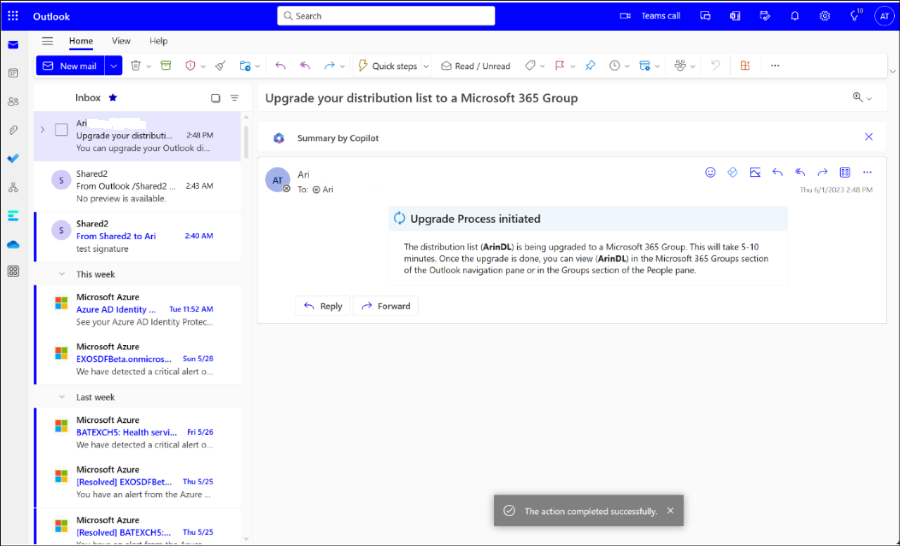The image size is (900, 546).
Task: Open More apps grid in left rail
Action: point(13,272)
